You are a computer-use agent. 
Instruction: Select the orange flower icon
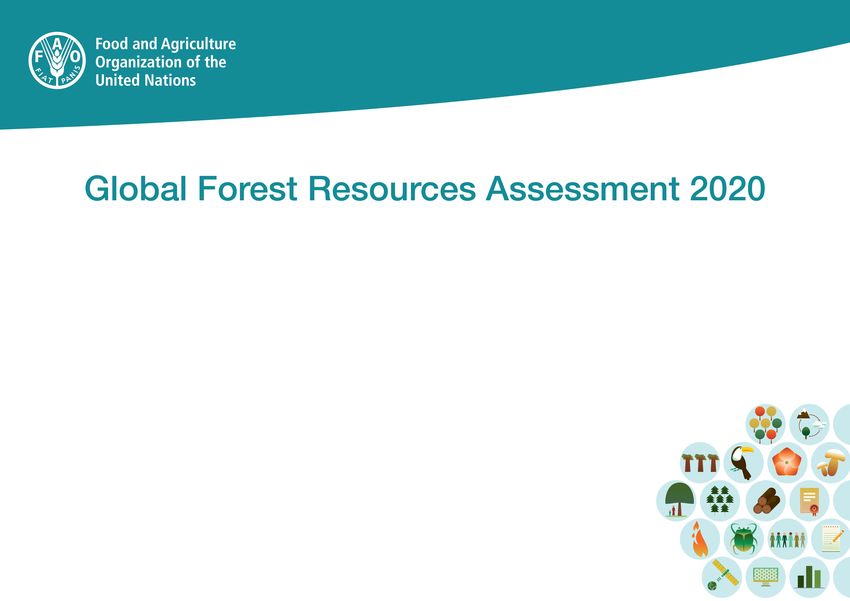787,462
